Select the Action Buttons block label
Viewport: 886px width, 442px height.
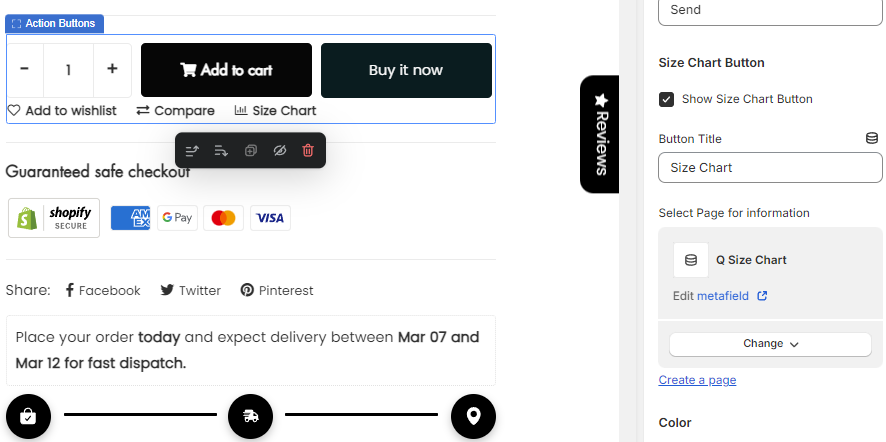pyautogui.click(x=55, y=23)
